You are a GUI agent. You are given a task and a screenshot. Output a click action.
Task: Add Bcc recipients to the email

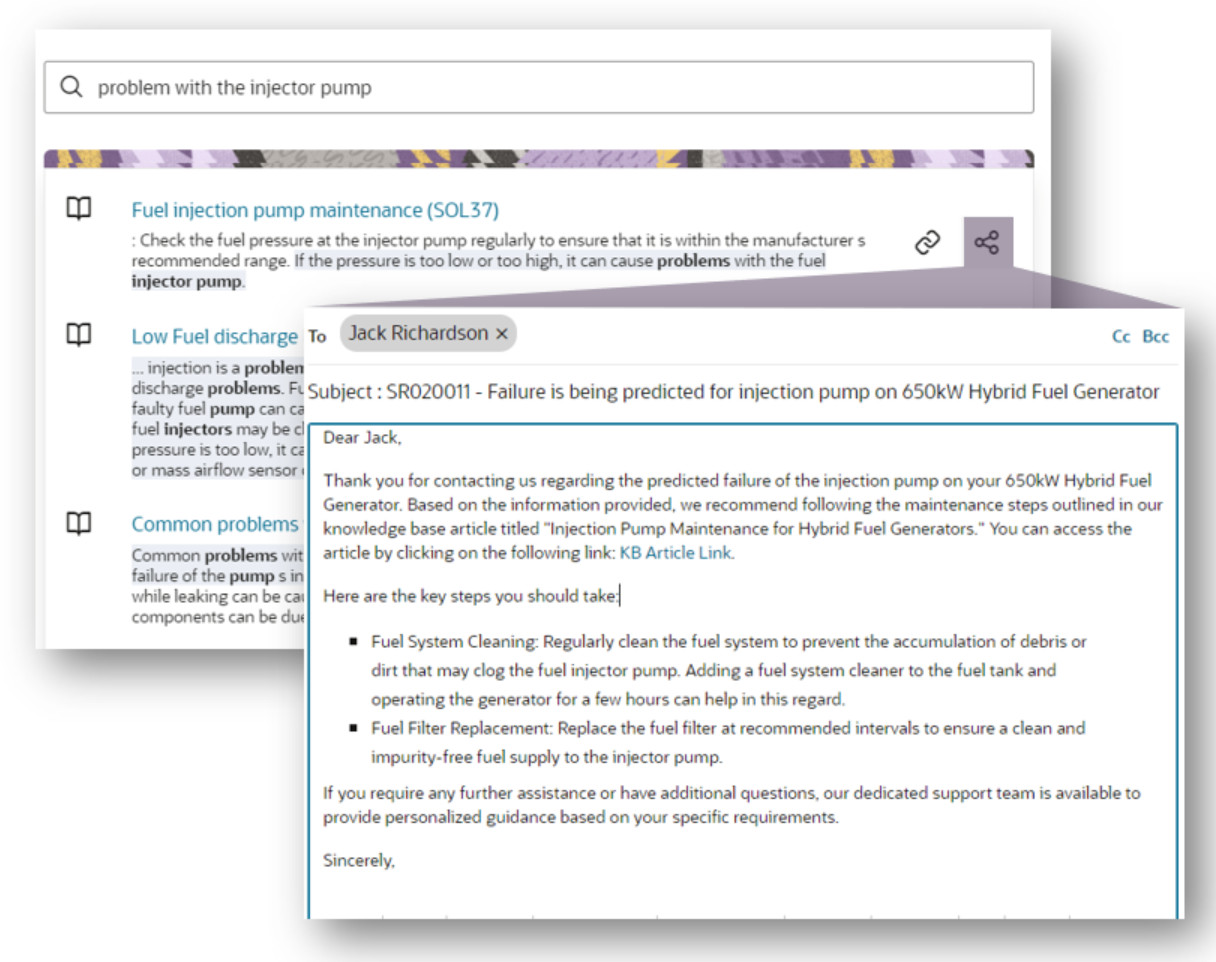click(x=1156, y=336)
